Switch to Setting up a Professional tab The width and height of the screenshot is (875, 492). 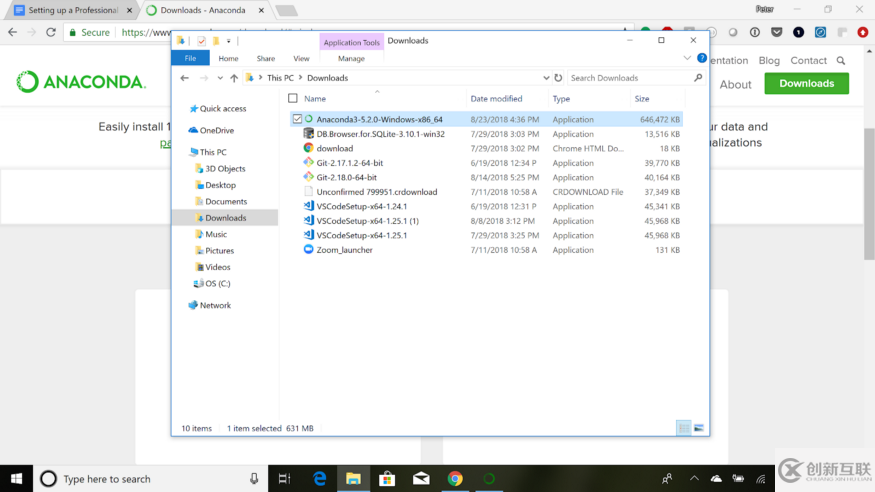(x=73, y=10)
